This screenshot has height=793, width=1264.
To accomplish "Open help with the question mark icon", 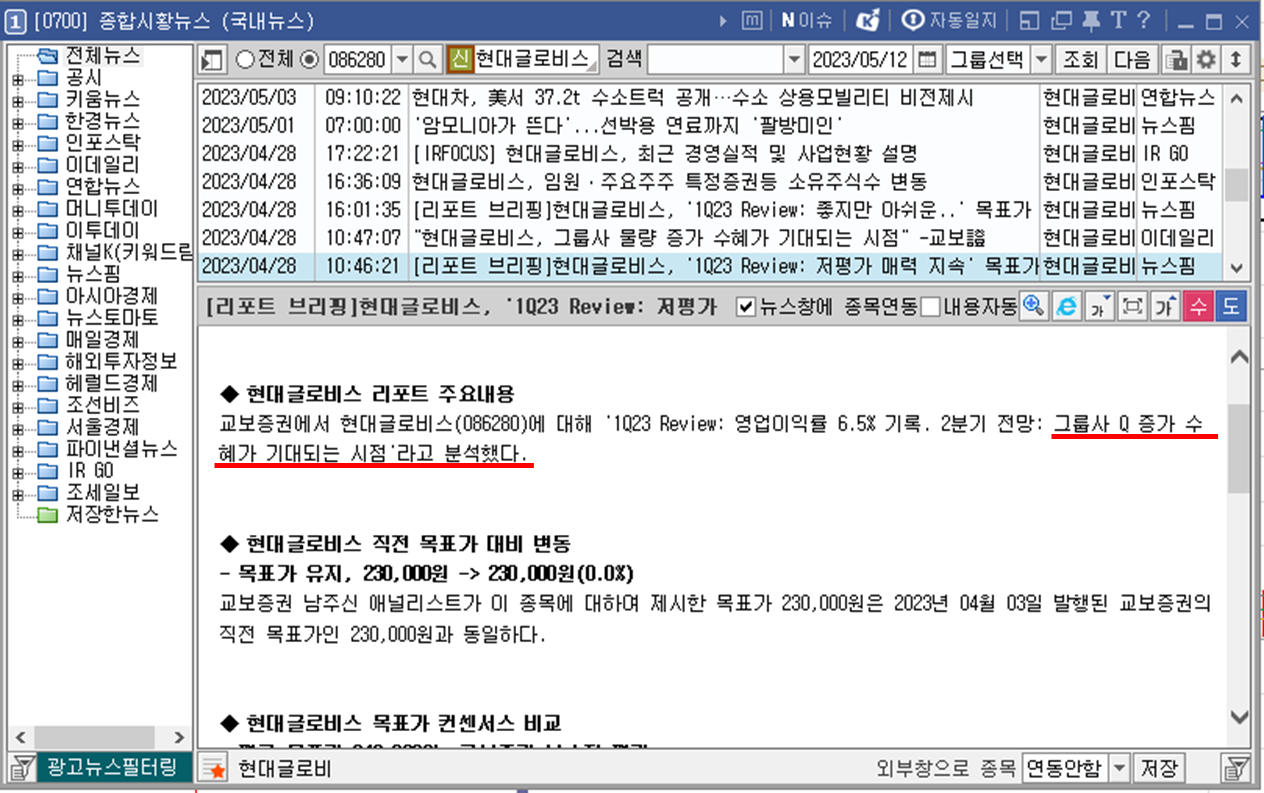I will [1144, 20].
